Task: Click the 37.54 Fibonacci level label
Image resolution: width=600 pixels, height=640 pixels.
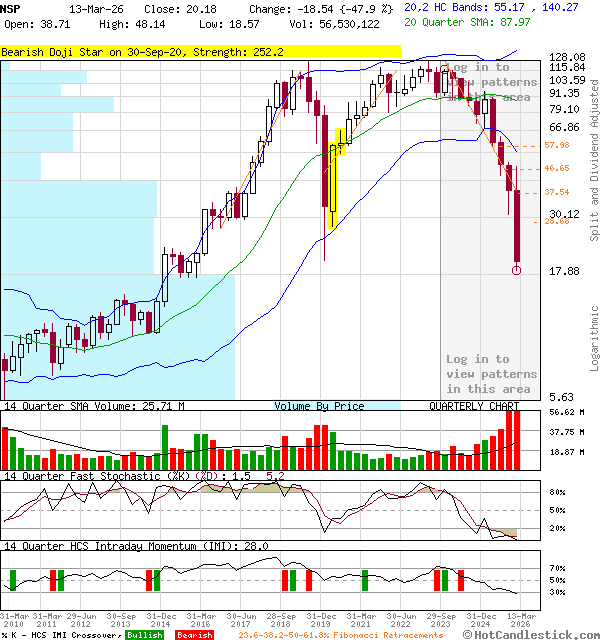Action: tap(557, 192)
